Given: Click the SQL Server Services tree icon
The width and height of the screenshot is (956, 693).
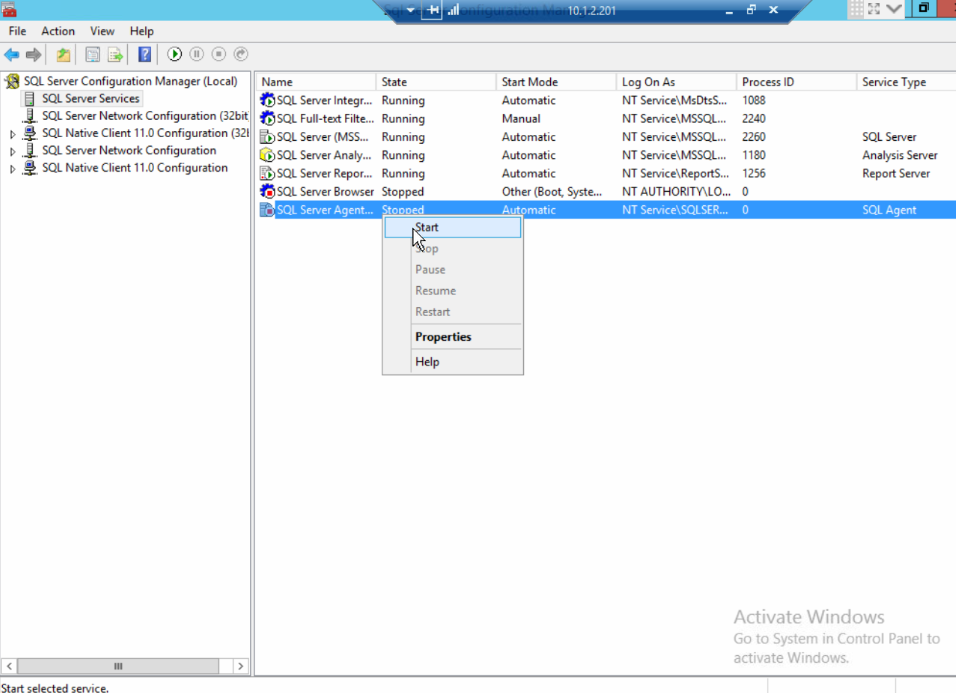Looking at the screenshot, I should (29, 99).
